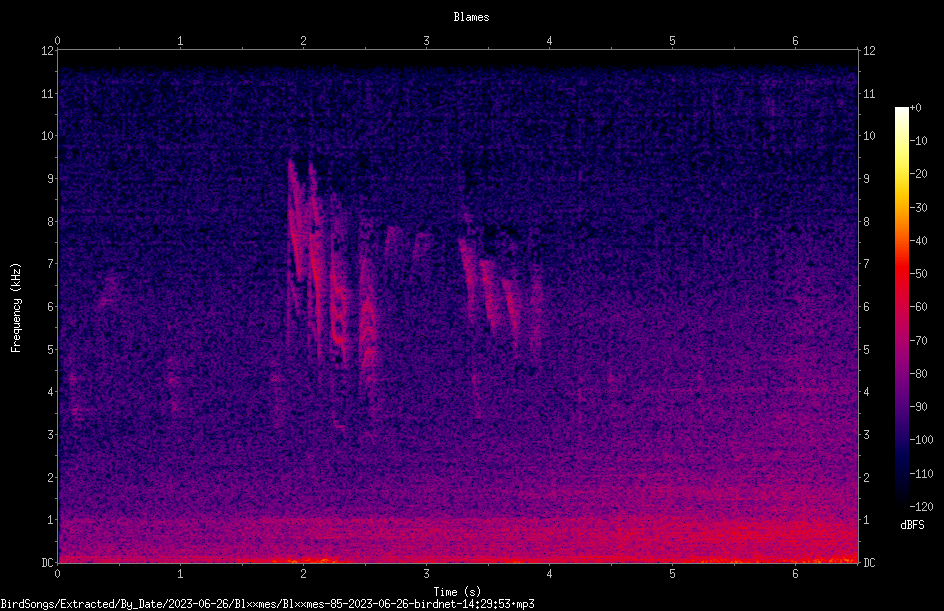Click the '12' label on the right frequency axis
Viewport: 944px width, 611px height.
tap(869, 51)
